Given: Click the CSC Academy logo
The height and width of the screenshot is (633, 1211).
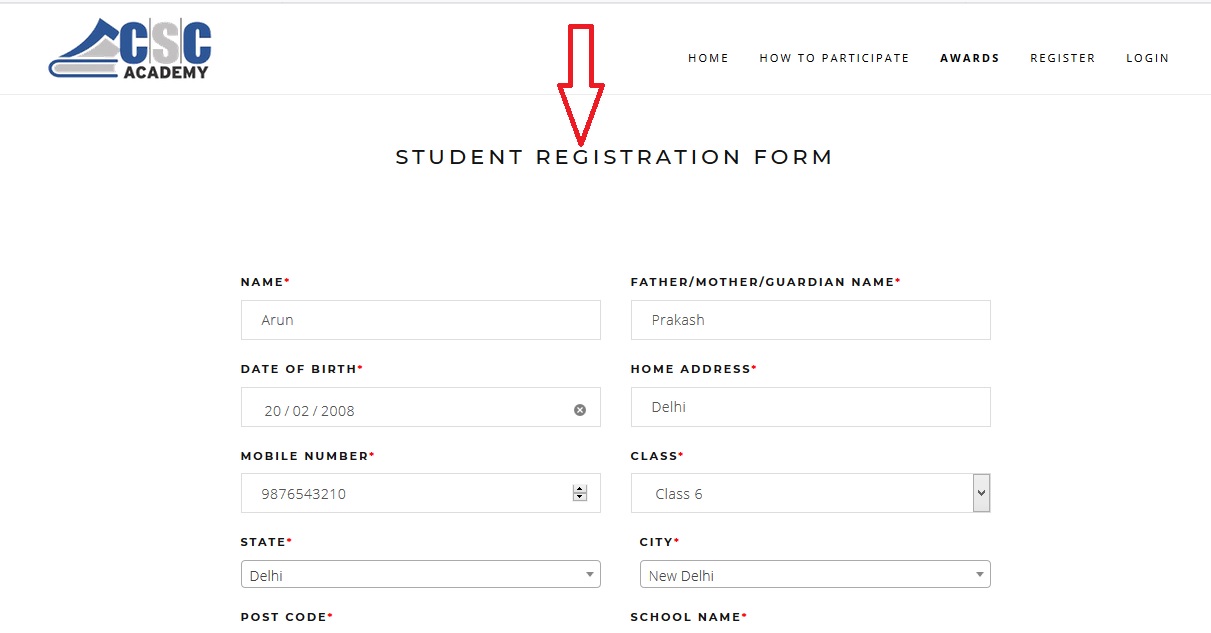Looking at the screenshot, I should (x=130, y=48).
